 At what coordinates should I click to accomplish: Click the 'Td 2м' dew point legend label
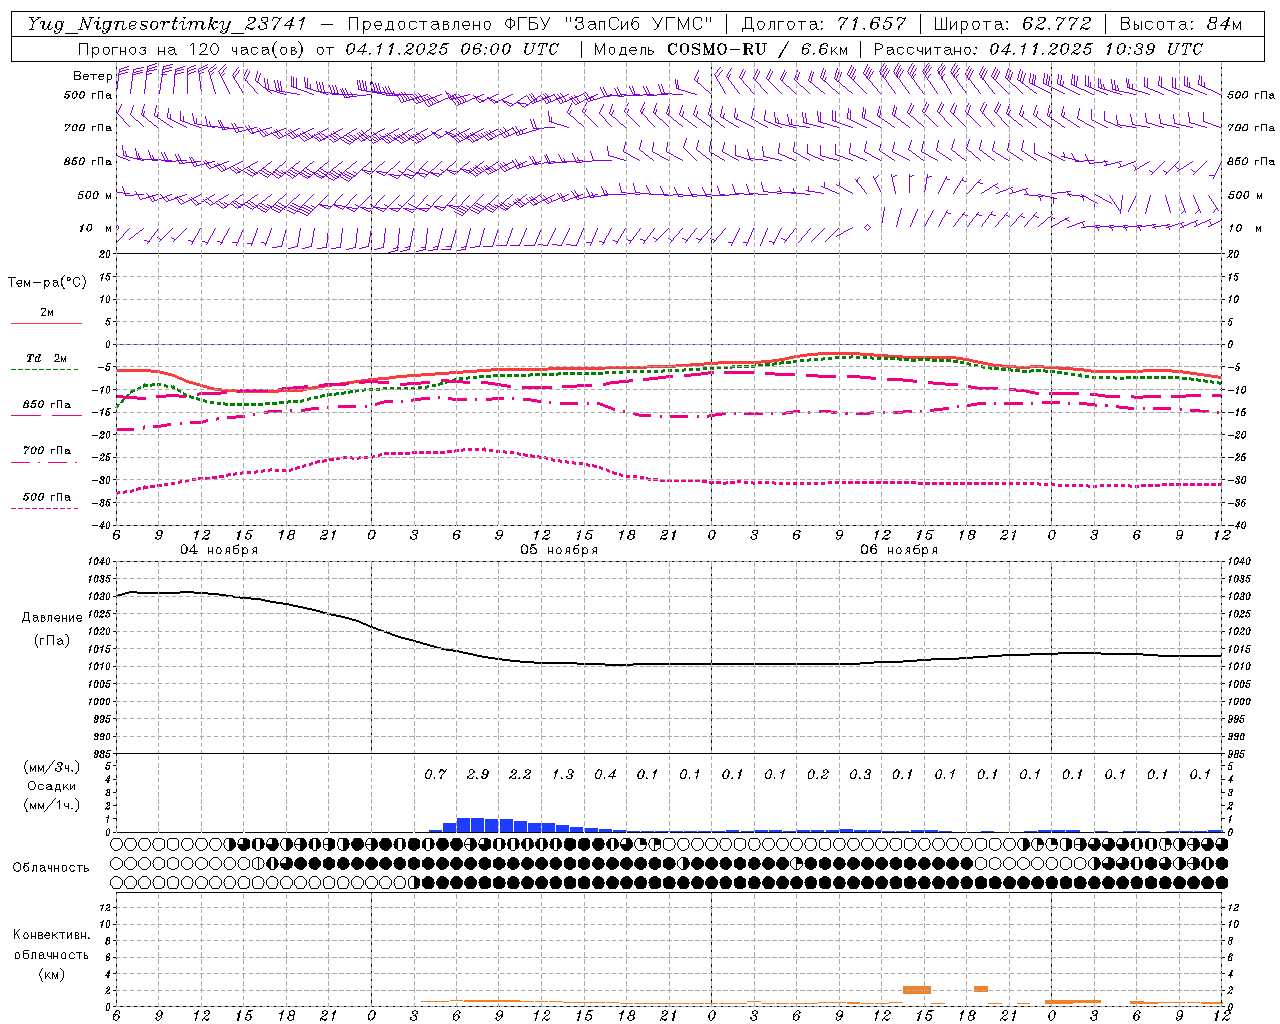click(46, 358)
